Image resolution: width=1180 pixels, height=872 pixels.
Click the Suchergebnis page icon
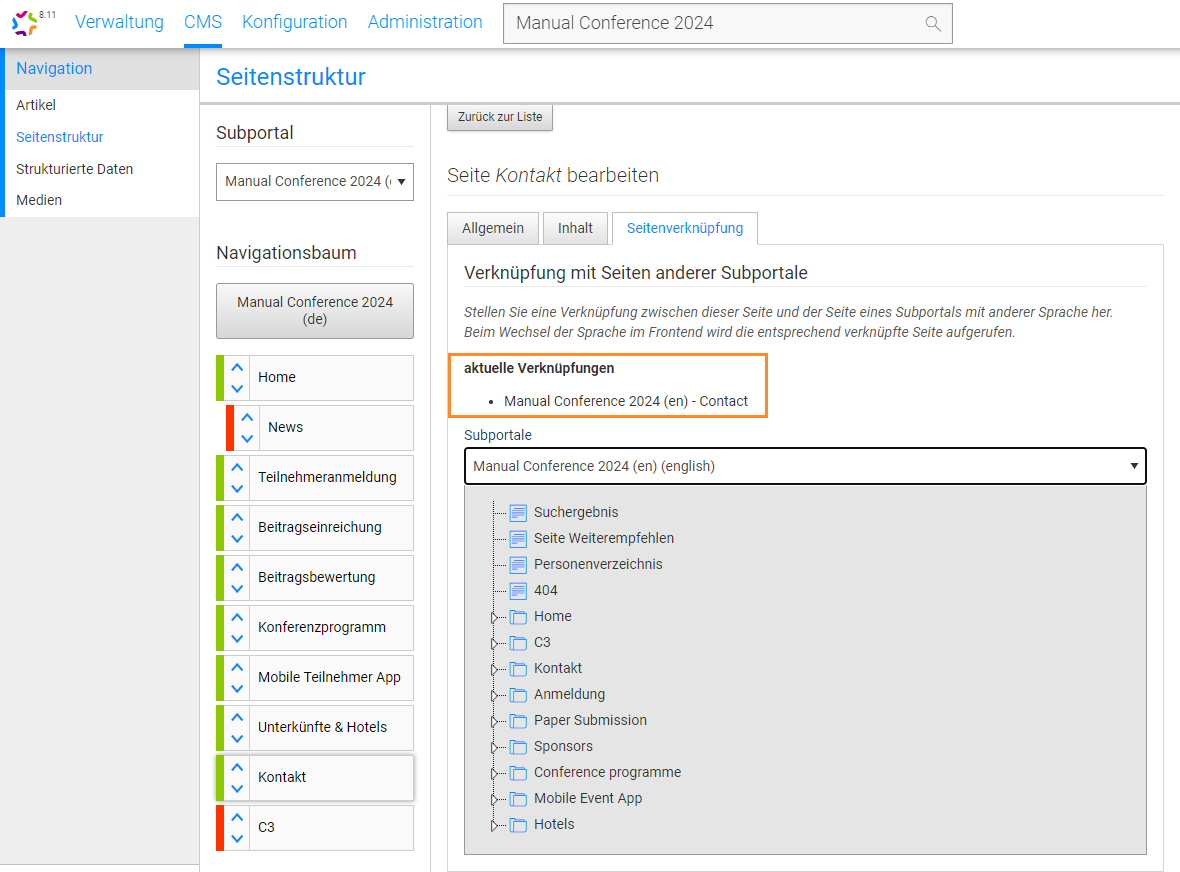pos(518,513)
